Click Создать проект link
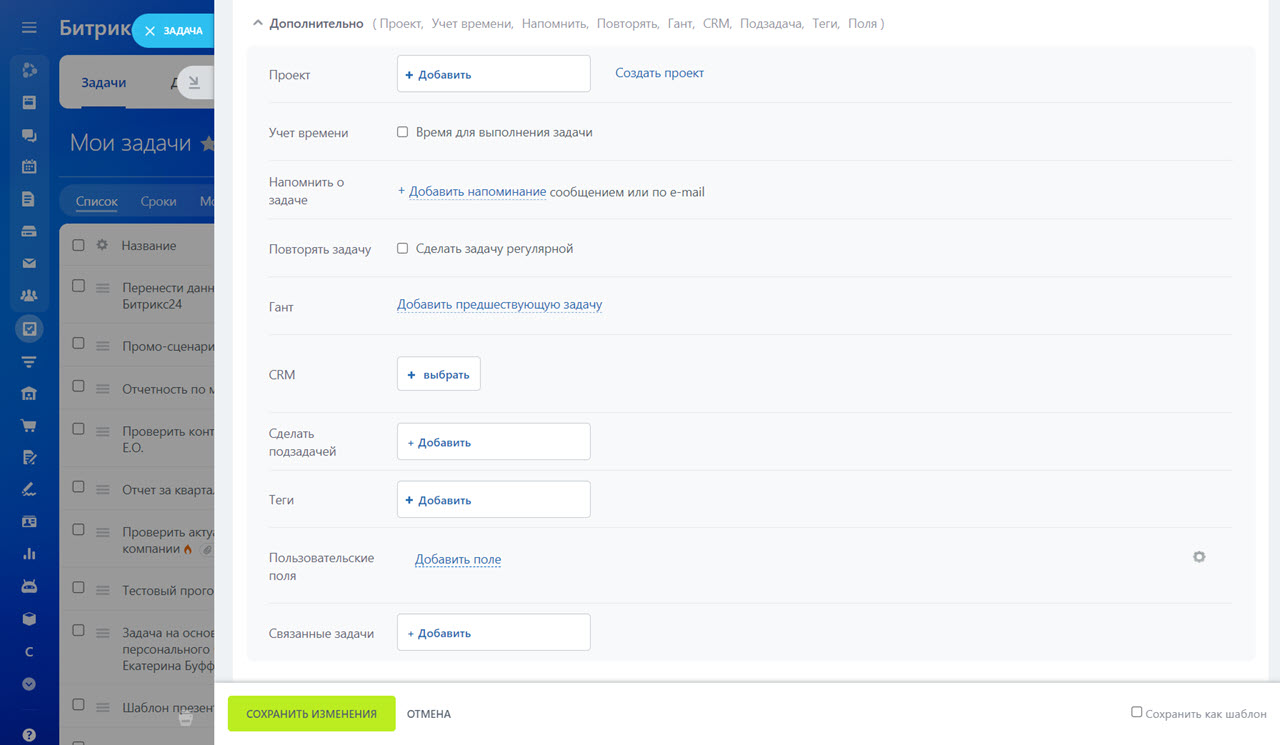The image size is (1280, 745). [x=659, y=73]
